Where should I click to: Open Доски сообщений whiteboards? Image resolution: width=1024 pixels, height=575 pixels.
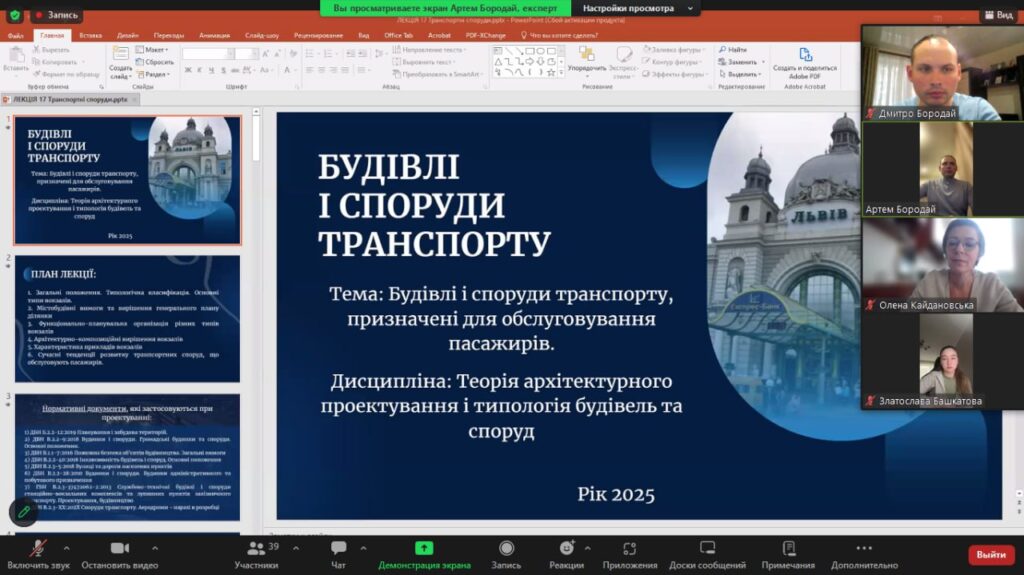707,553
